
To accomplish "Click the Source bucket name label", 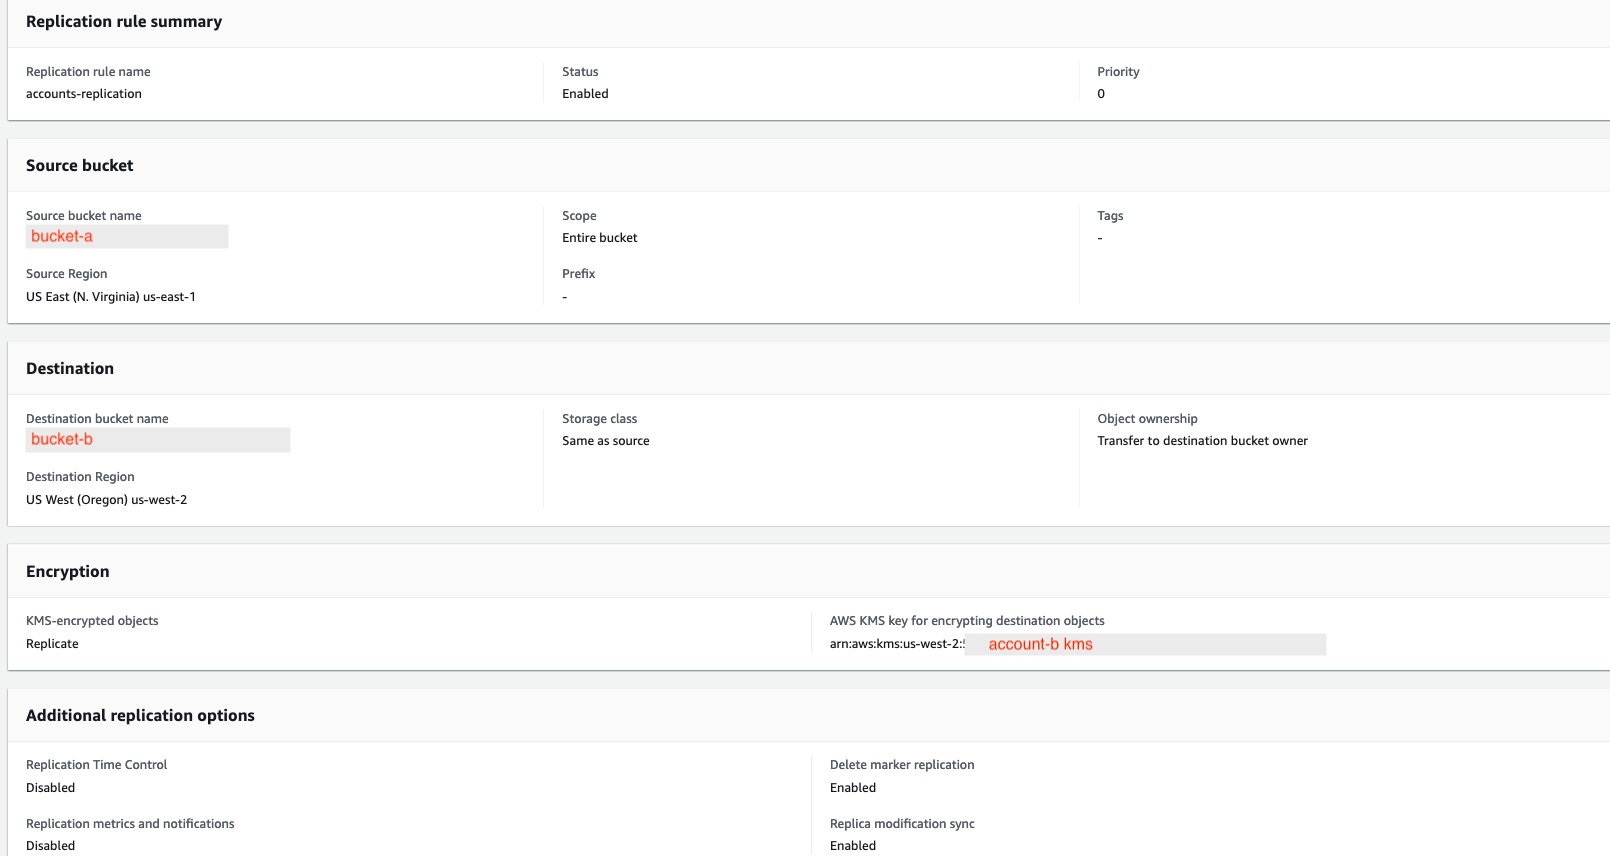I will coord(84,216).
